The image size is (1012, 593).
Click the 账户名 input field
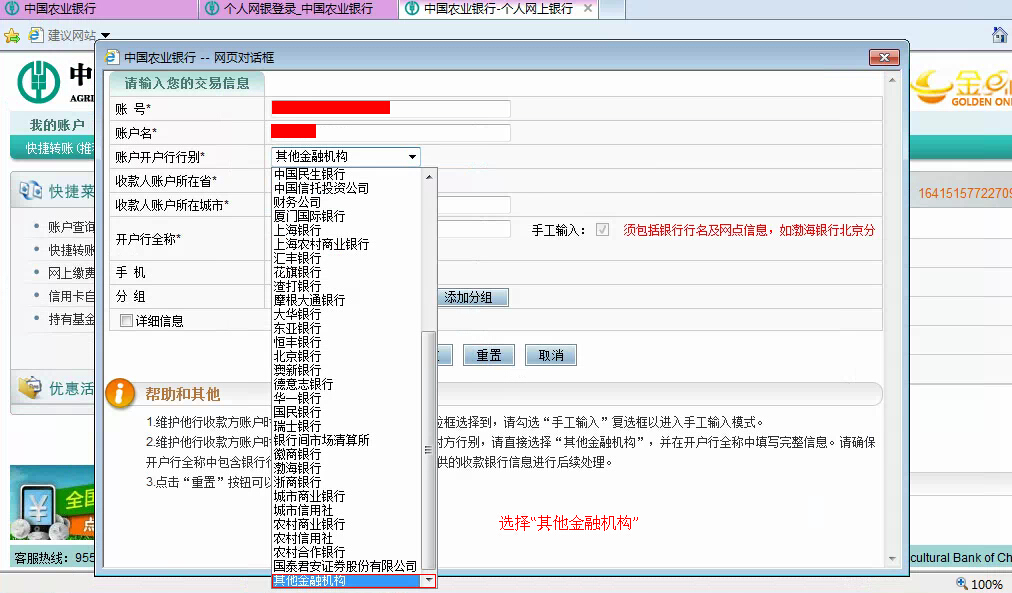[x=390, y=132]
